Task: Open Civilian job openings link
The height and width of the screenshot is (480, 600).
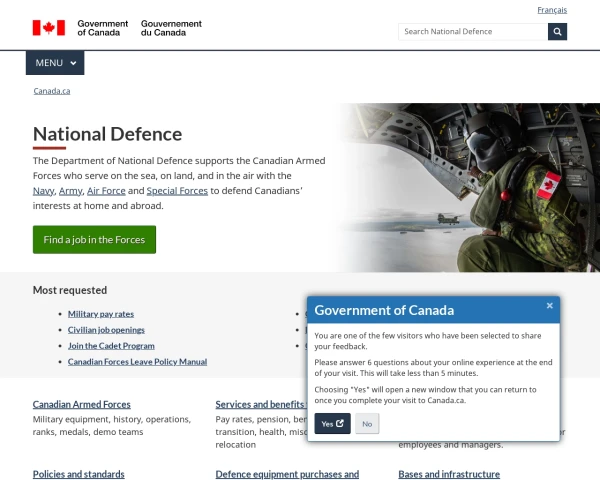Action: click(106, 330)
